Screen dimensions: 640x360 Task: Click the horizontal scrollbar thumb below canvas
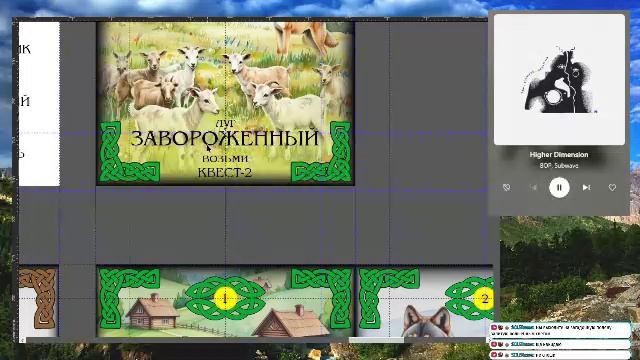point(376,340)
